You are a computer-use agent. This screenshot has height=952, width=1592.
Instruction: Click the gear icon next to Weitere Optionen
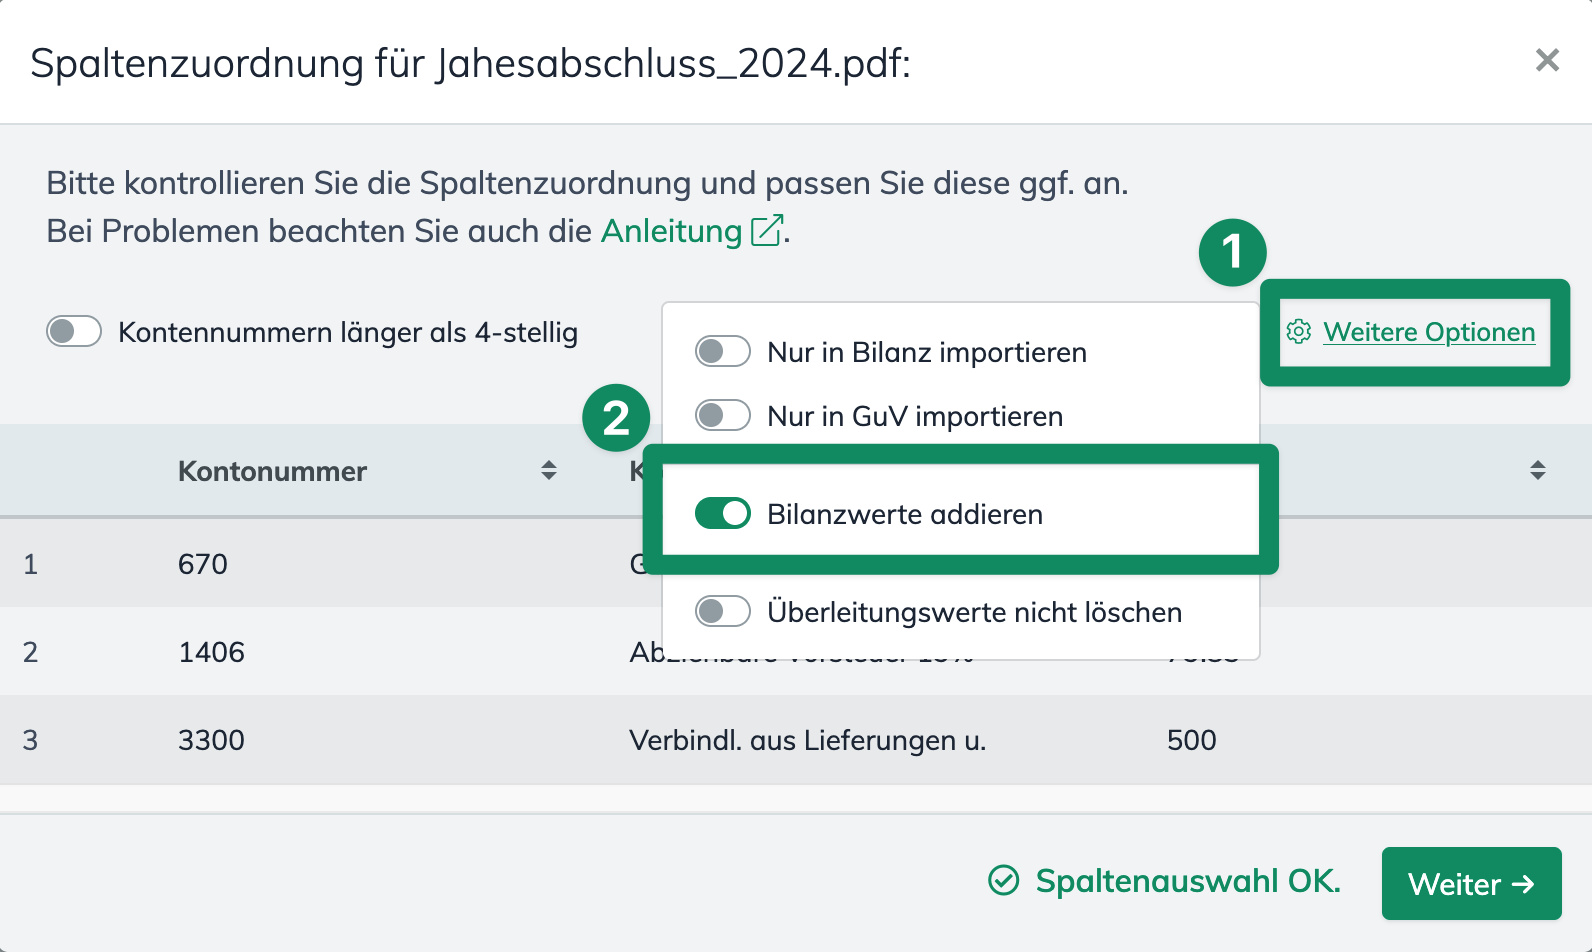(x=1299, y=332)
